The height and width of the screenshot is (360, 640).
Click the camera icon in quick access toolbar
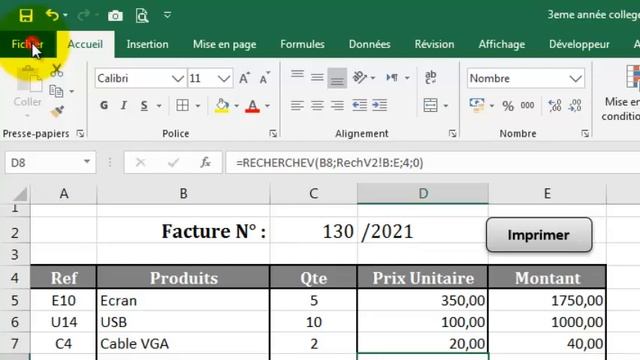[x=115, y=16]
